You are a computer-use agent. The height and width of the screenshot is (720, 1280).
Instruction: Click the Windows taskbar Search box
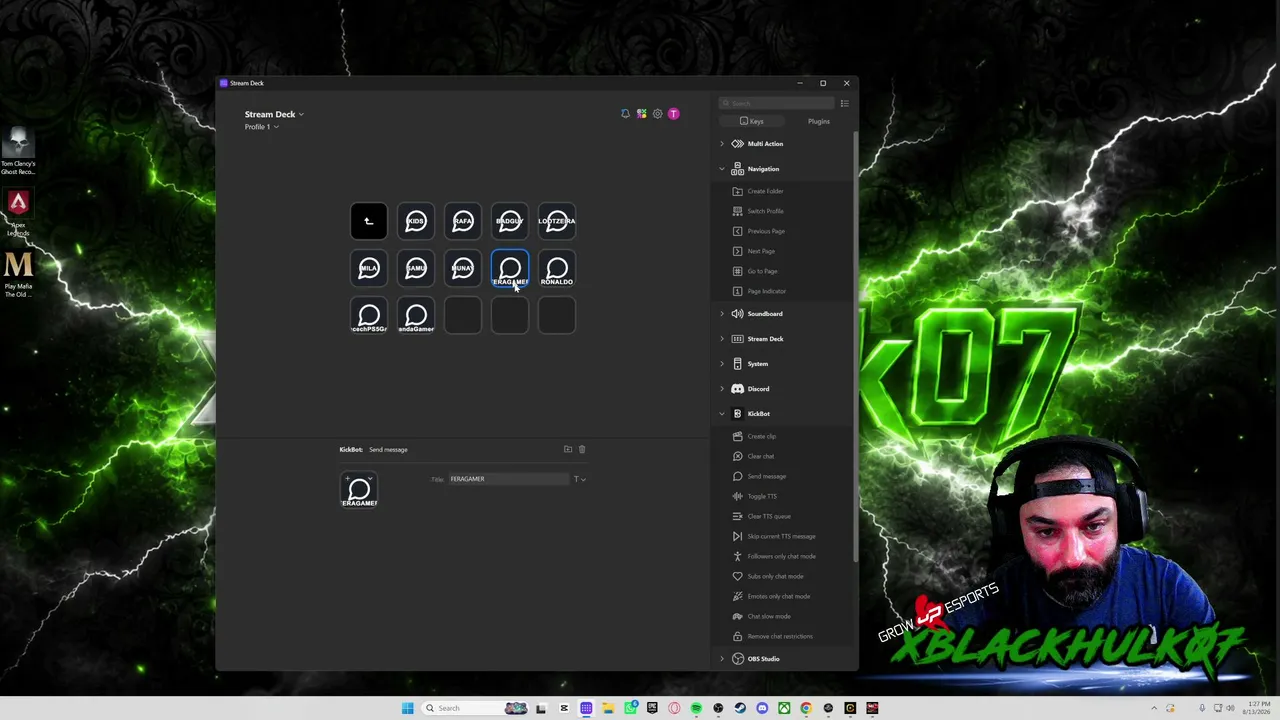click(474, 708)
